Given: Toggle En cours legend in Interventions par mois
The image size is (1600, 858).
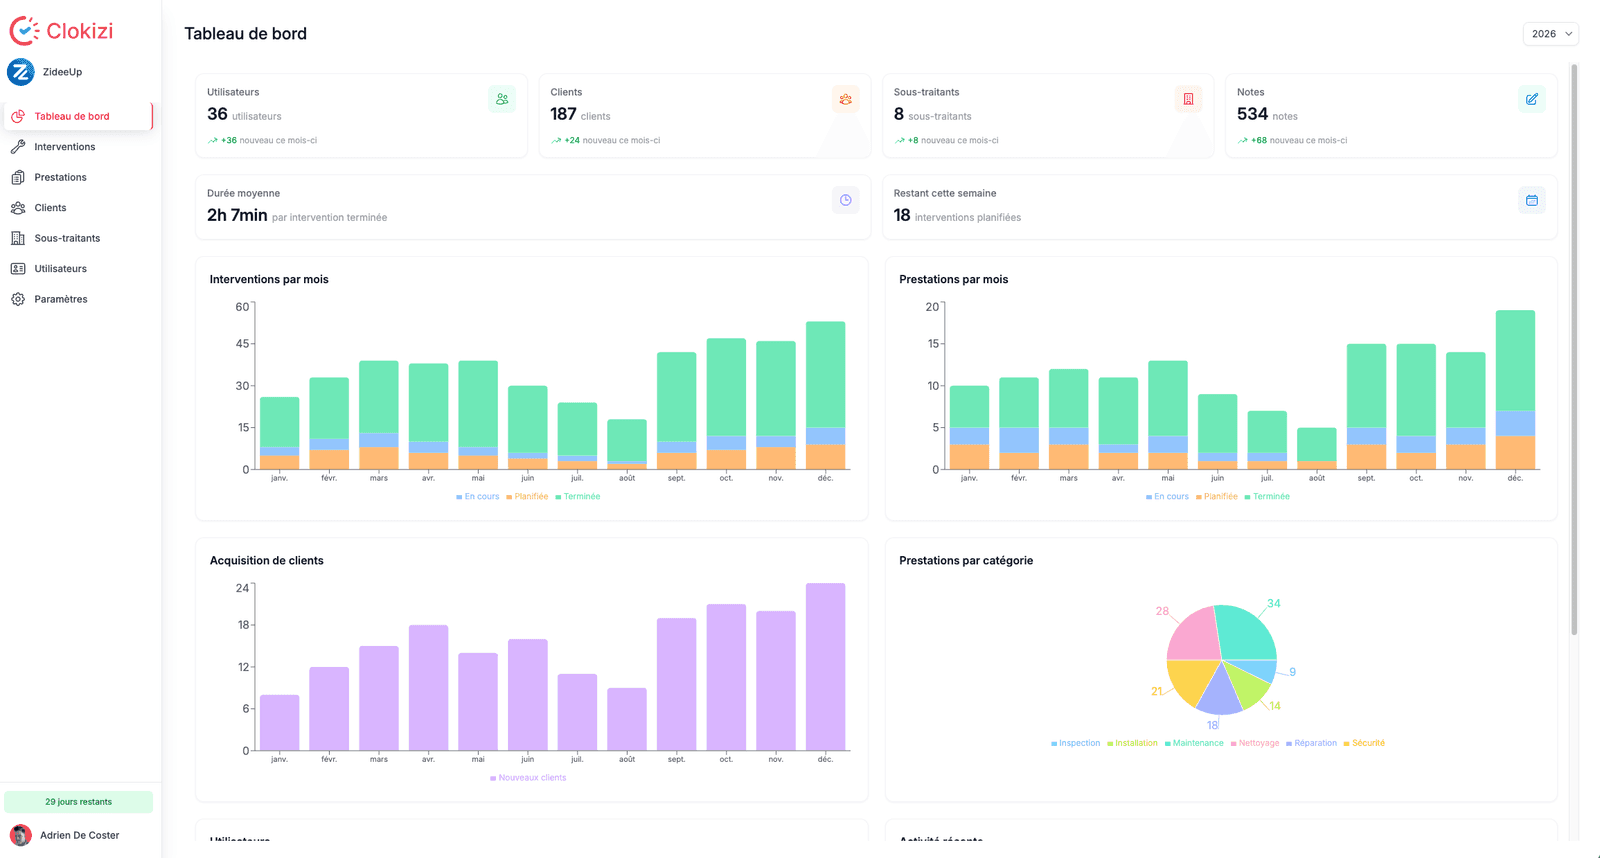Looking at the screenshot, I should point(478,497).
